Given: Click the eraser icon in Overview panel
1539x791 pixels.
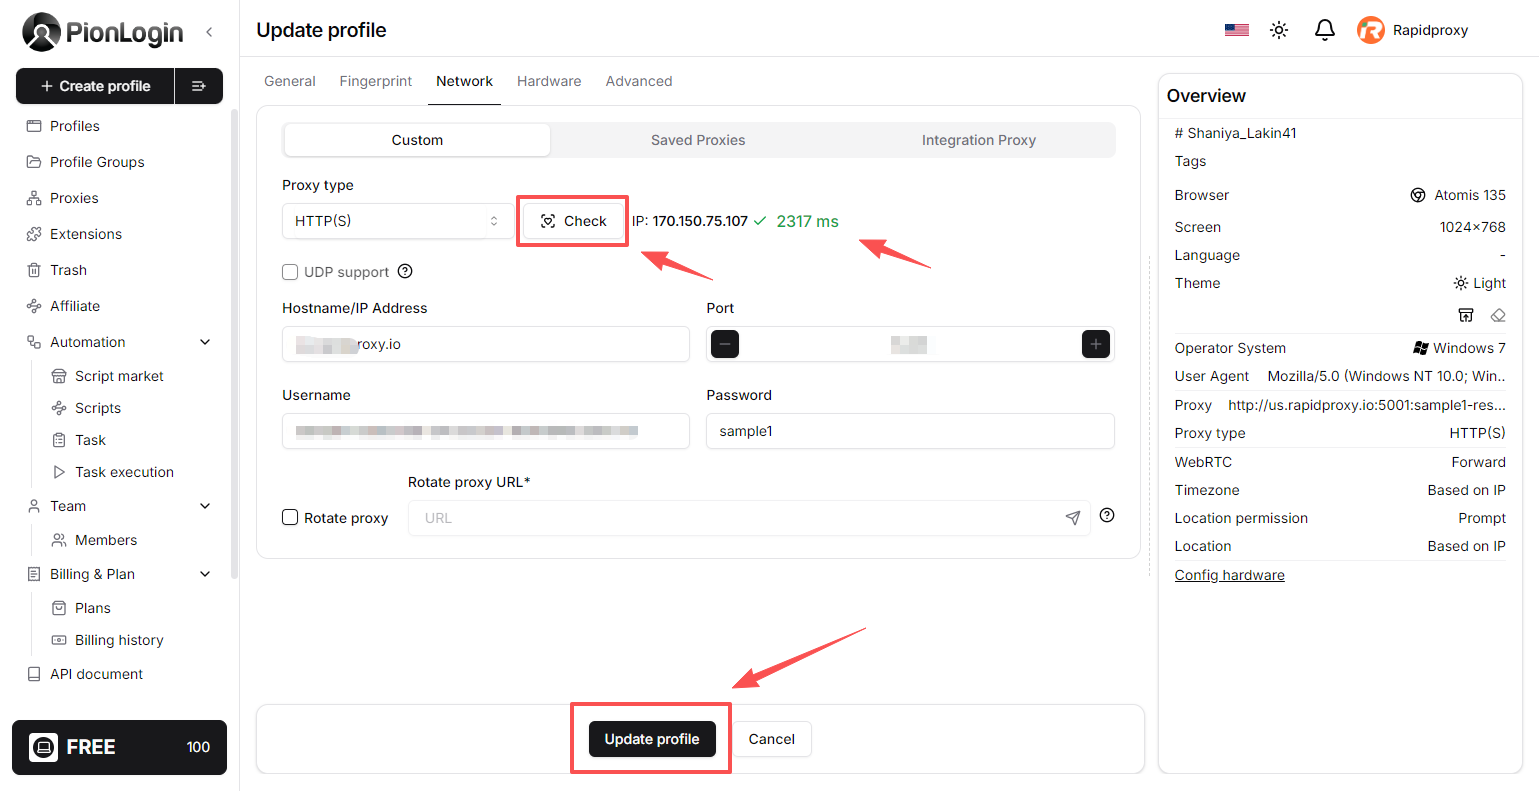Looking at the screenshot, I should coord(1497,315).
